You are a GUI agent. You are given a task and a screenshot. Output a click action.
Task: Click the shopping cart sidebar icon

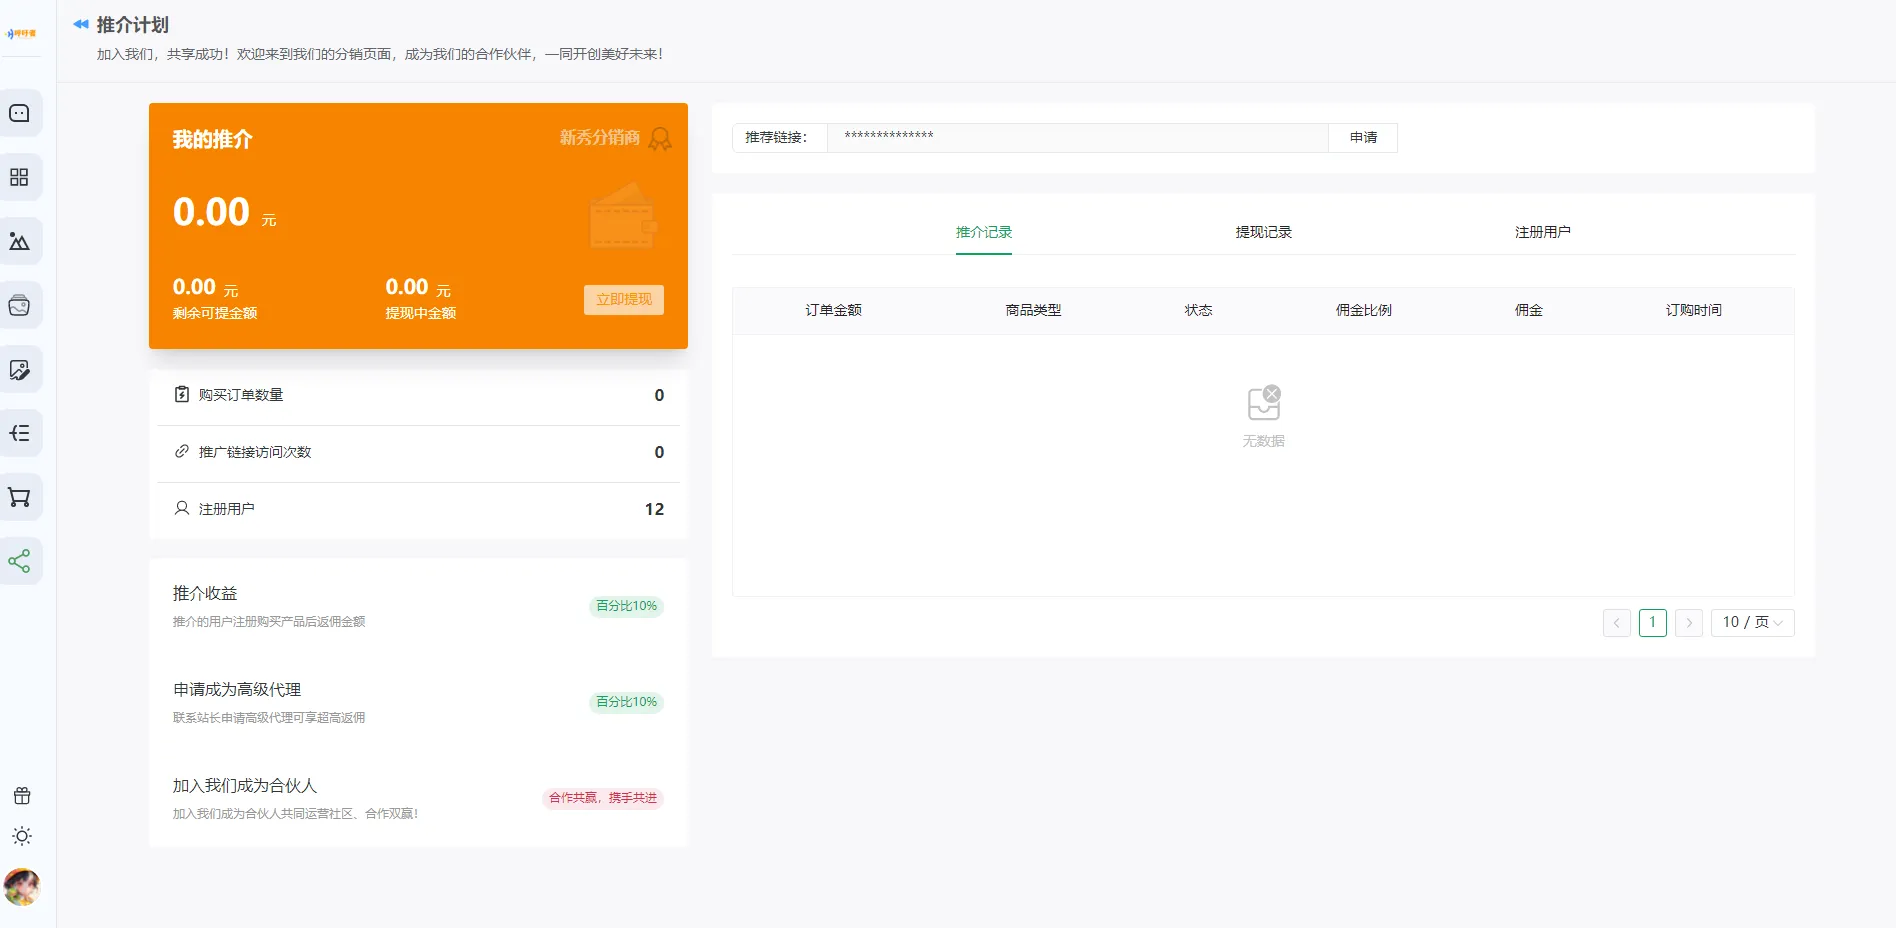click(x=20, y=497)
